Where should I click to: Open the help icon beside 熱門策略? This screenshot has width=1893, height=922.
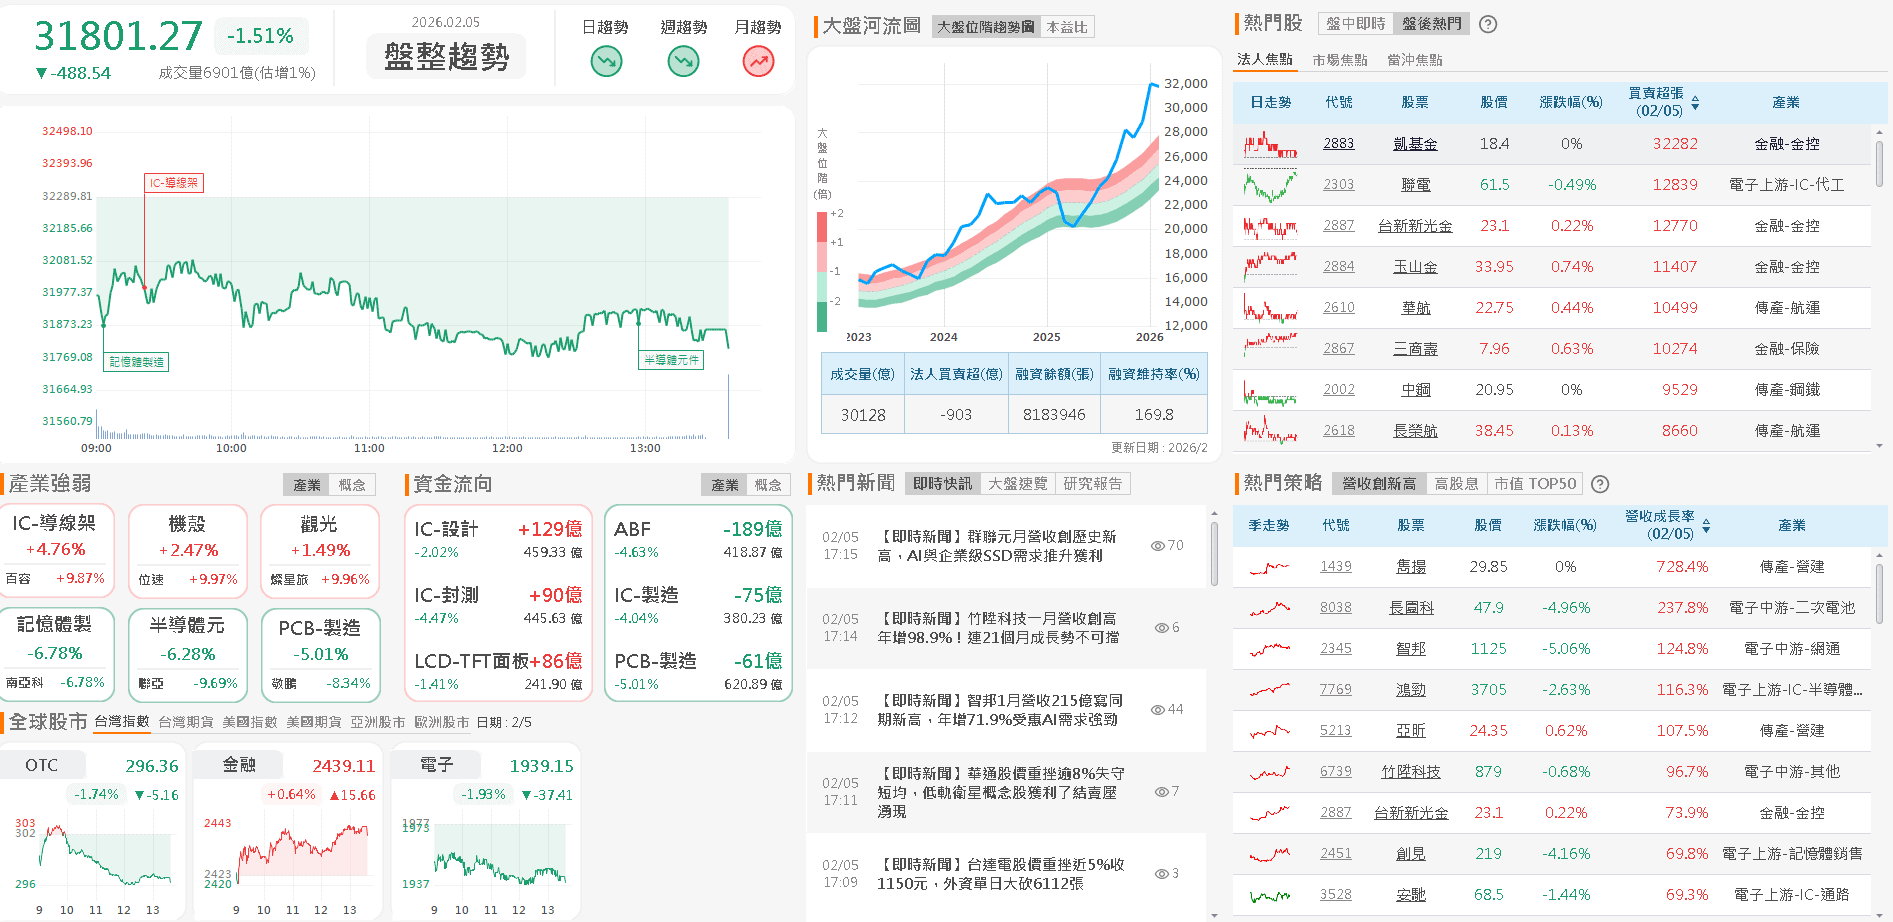[1600, 484]
